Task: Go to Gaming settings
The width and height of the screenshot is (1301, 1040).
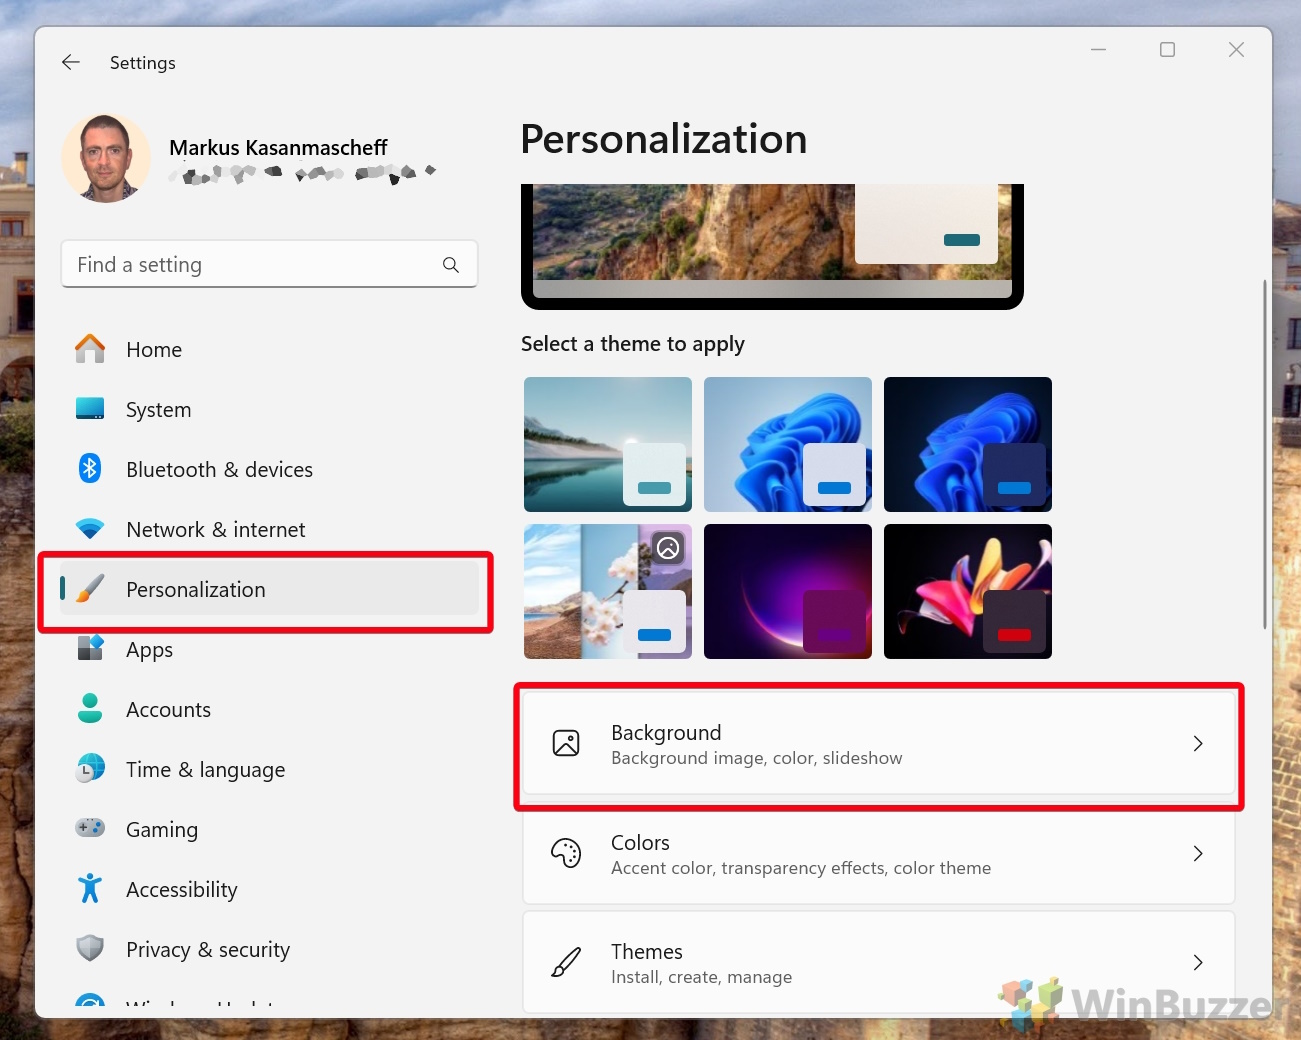Action: coord(269,829)
